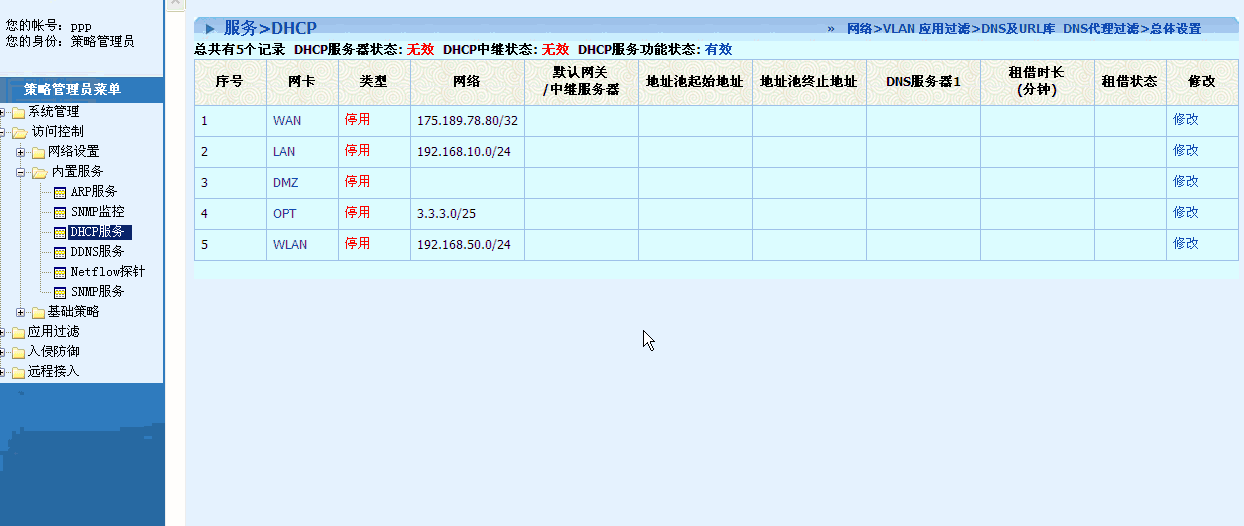Image resolution: width=1244 pixels, height=526 pixels.
Task: Click the 类型 column header
Action: (374, 82)
